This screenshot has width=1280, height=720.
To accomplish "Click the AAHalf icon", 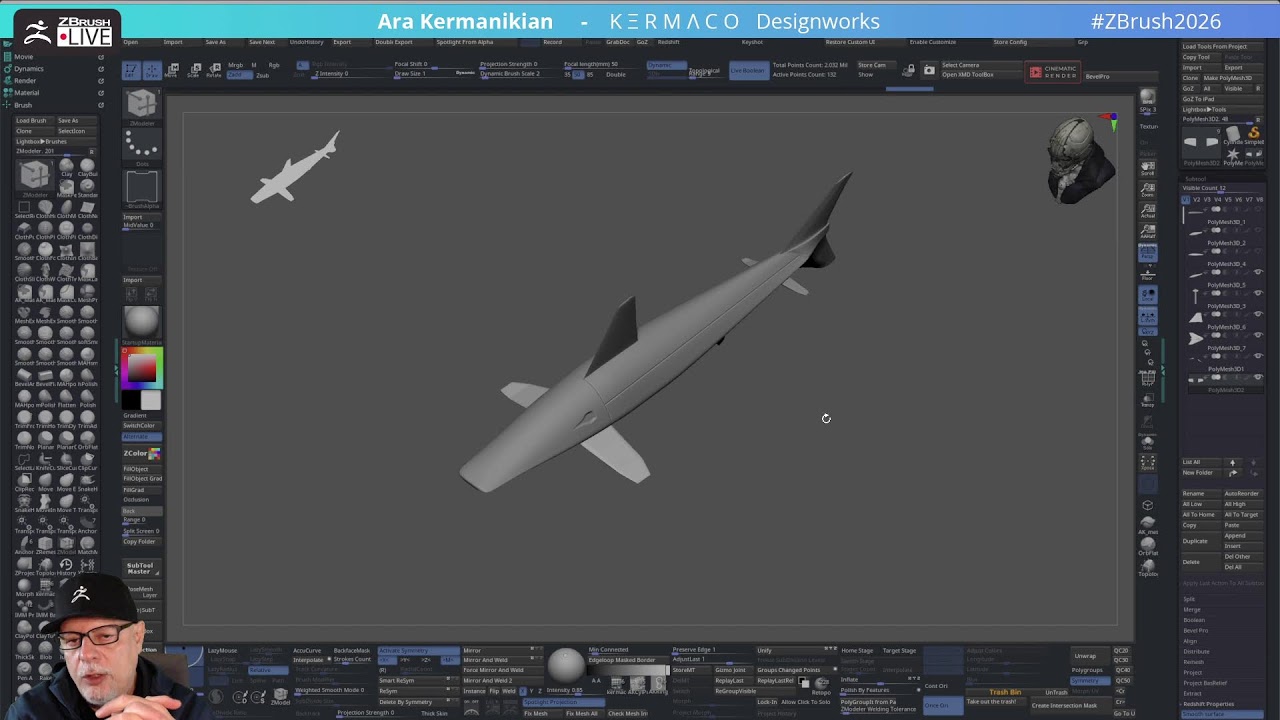I will coord(1148,231).
